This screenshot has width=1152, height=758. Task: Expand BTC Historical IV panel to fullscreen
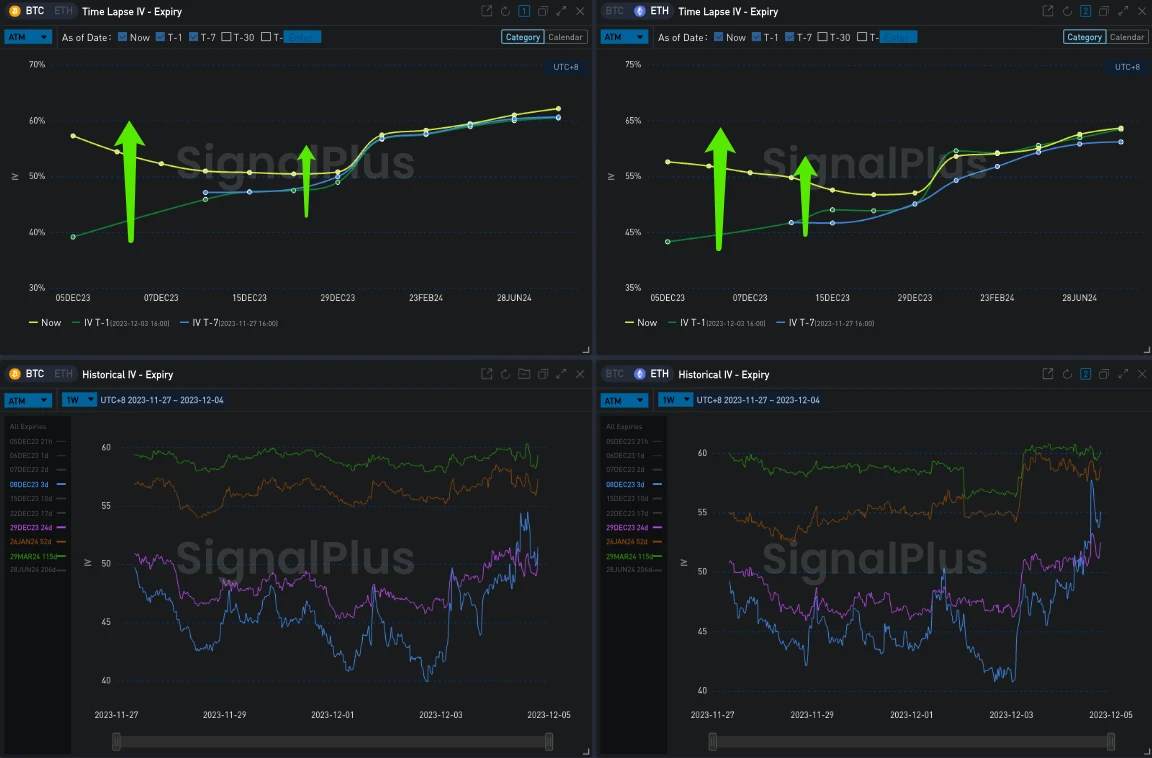point(561,374)
